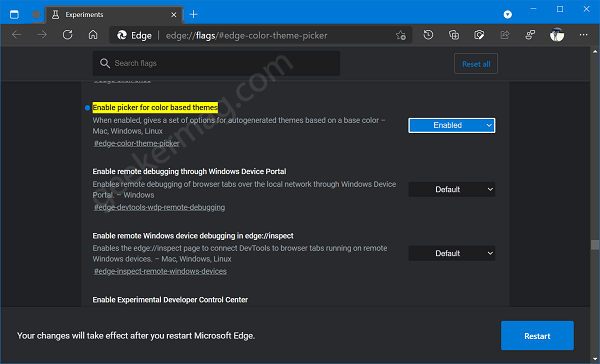Viewport: 600px width, 364px height.
Task: Go forward to next page
Action: (x=42, y=35)
